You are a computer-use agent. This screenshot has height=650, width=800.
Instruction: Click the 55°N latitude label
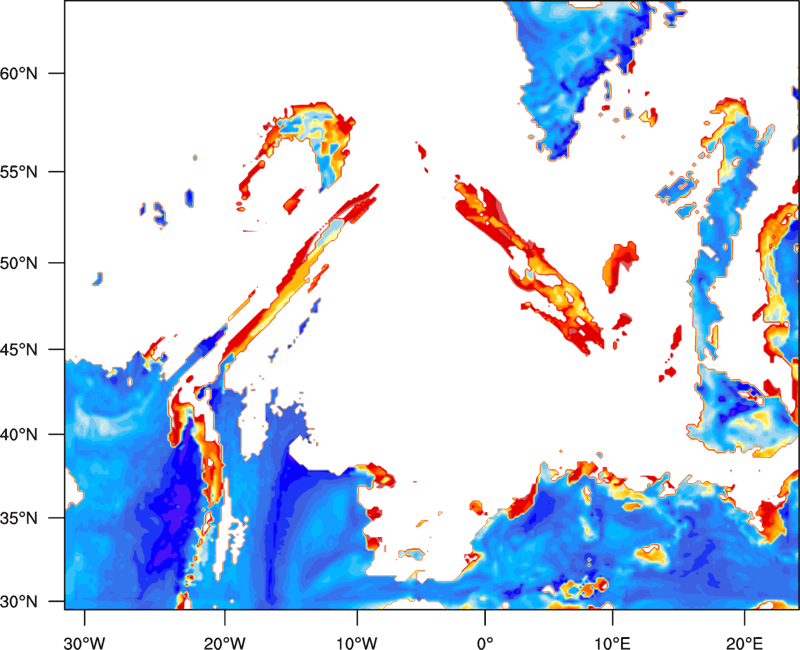(x=19, y=172)
